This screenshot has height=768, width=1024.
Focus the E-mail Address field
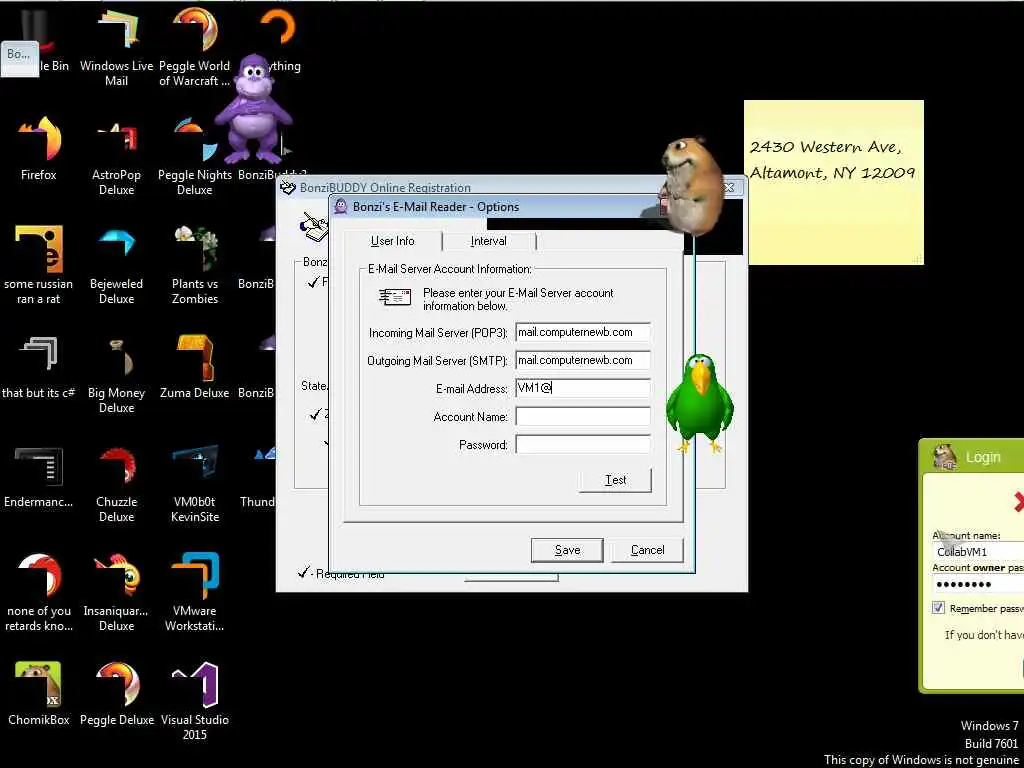pos(583,389)
